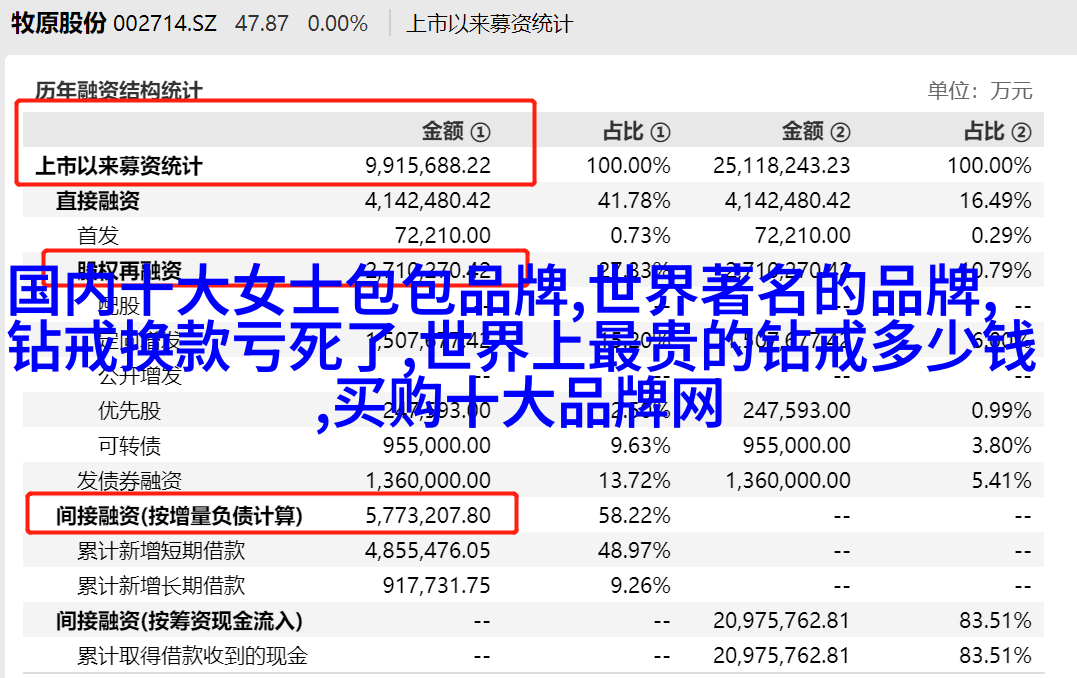Click the 3.80% share value
This screenshot has height=678, width=1077.
point(1001,446)
